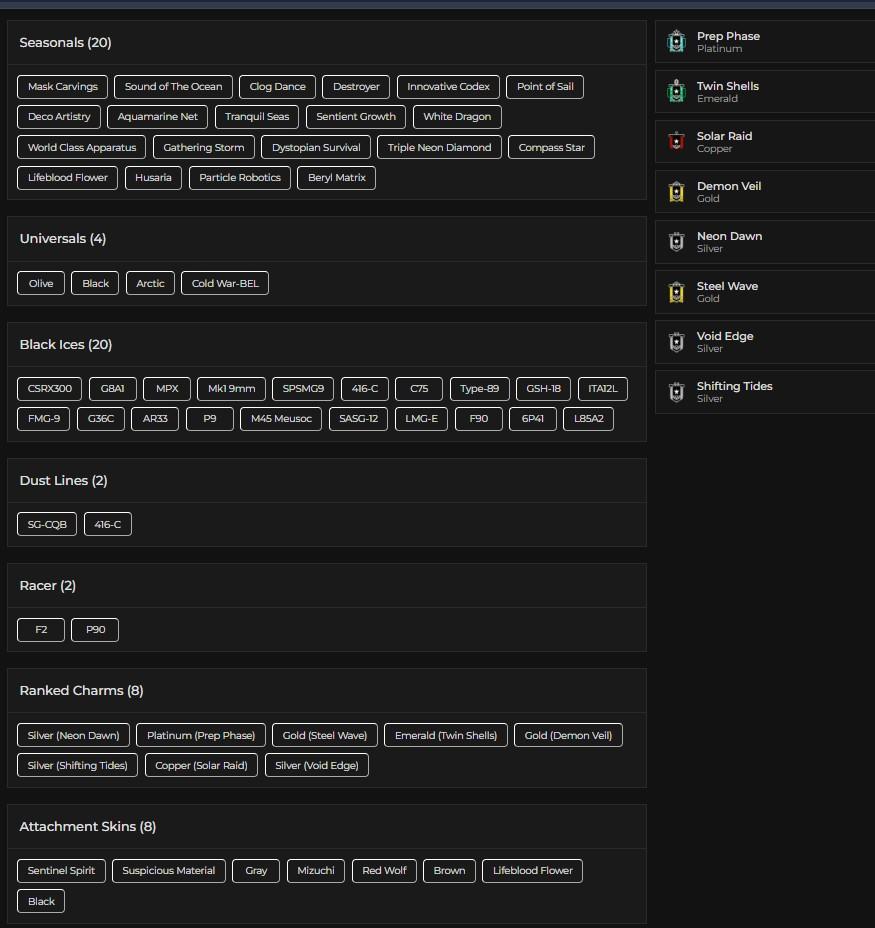Select the Mask Carvings seasonal skin tag

[x=63, y=87]
